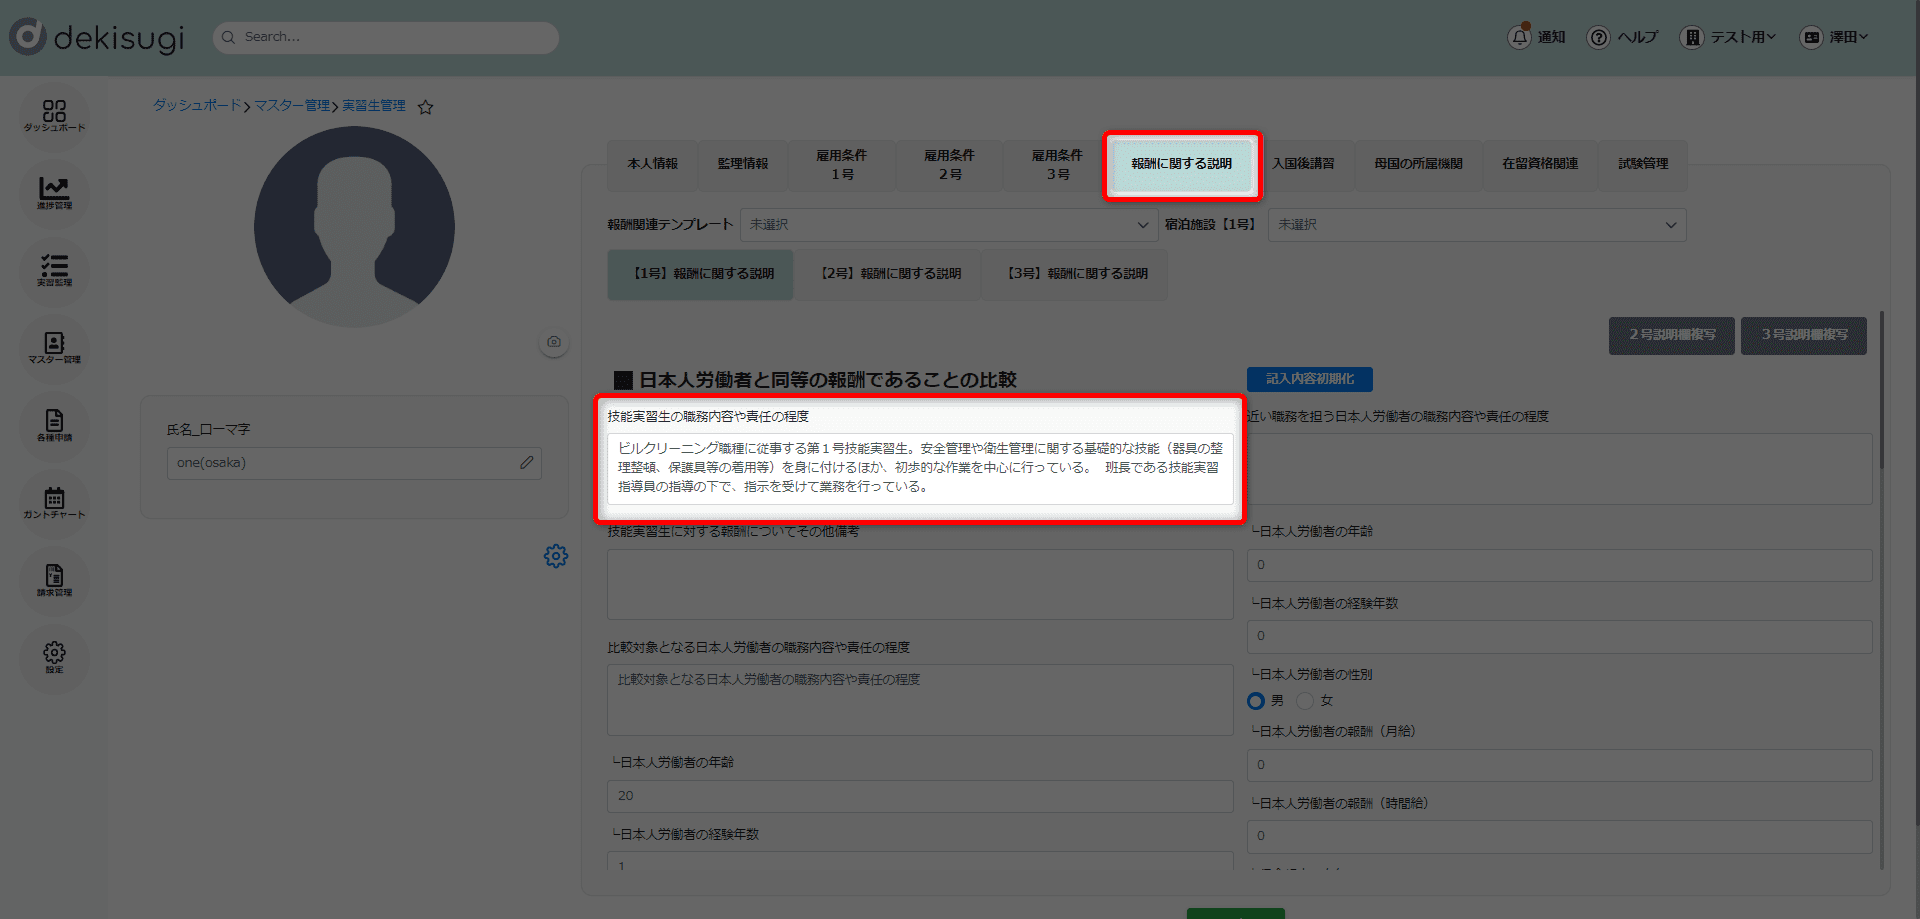Click the Search input field
Screen dimensions: 1920x919
click(x=386, y=37)
